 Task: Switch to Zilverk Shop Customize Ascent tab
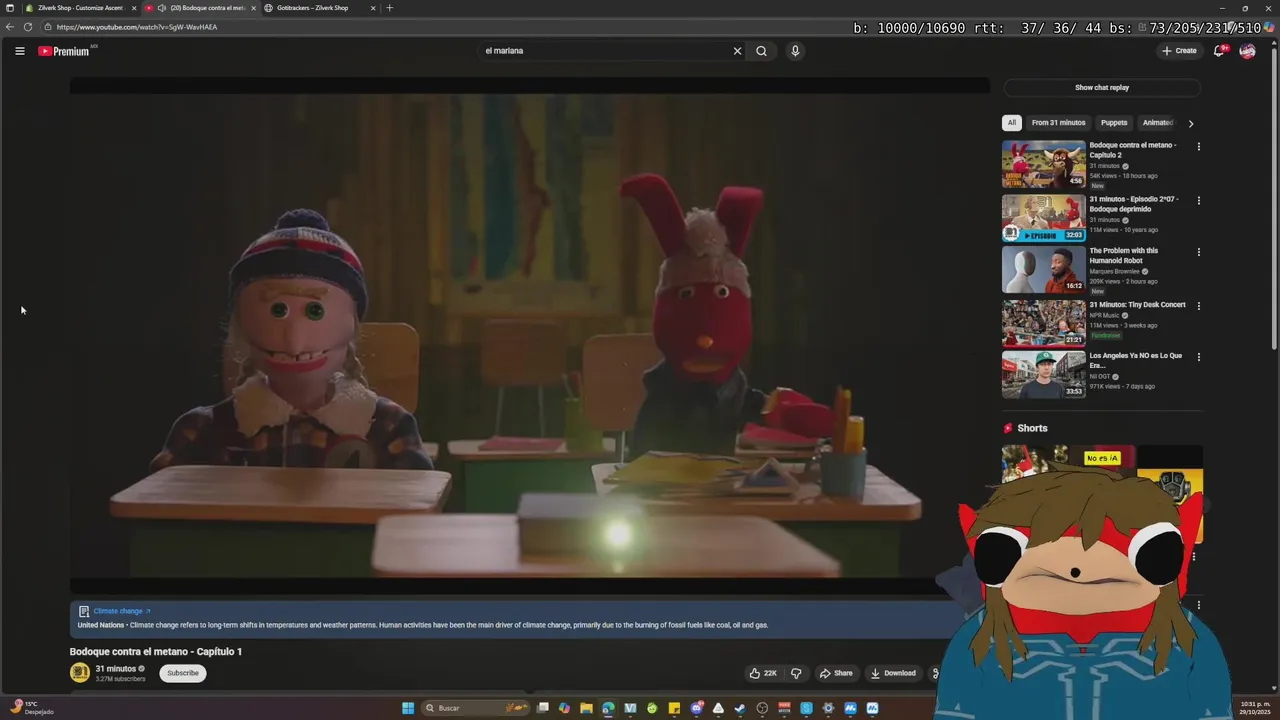coord(79,8)
